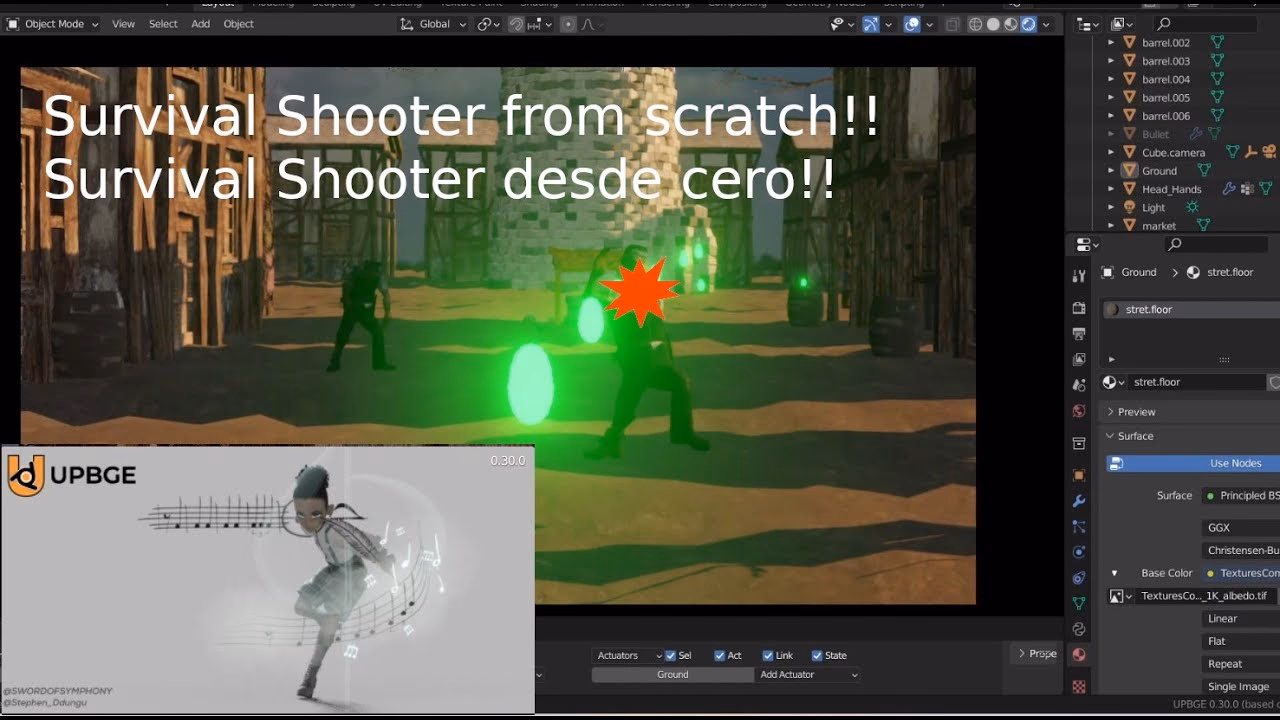This screenshot has width=1280, height=720.
Task: Switch to rendered viewport shading
Action: point(1028,24)
